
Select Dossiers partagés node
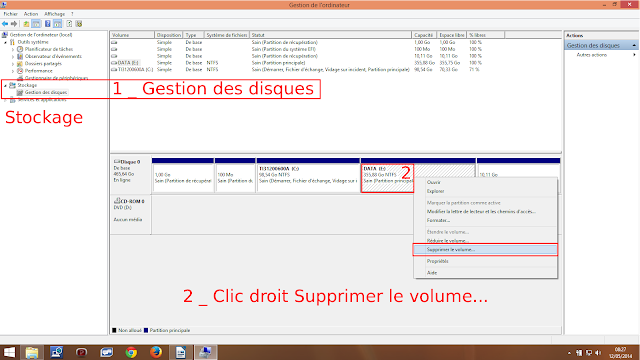point(43,64)
